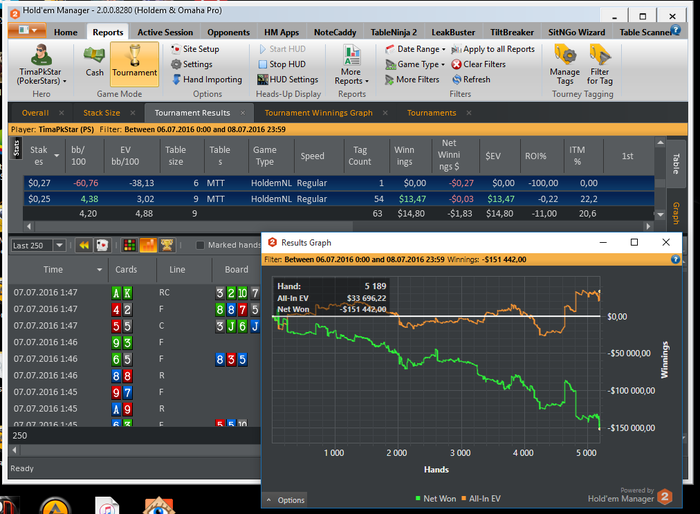700x514 pixels.
Task: Click Stop HUD
Action: (282, 64)
